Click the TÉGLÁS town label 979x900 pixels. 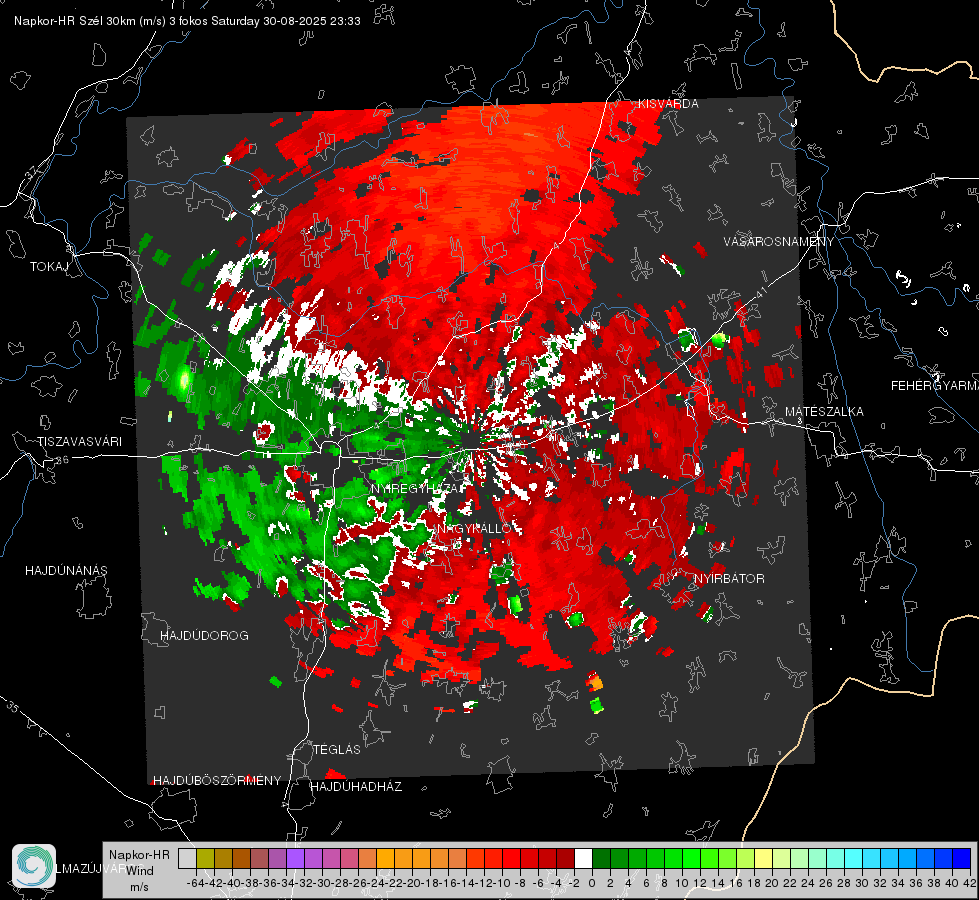pos(337,750)
